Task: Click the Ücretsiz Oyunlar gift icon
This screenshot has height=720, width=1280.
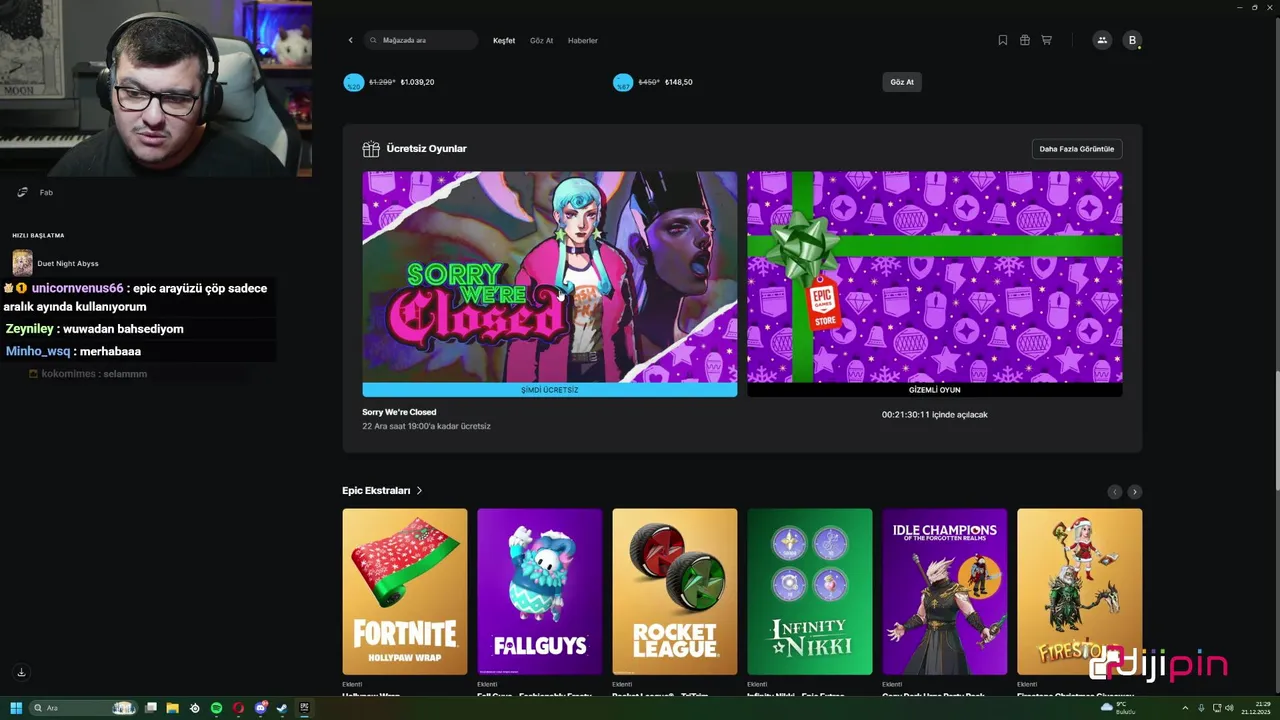Action: click(x=371, y=149)
